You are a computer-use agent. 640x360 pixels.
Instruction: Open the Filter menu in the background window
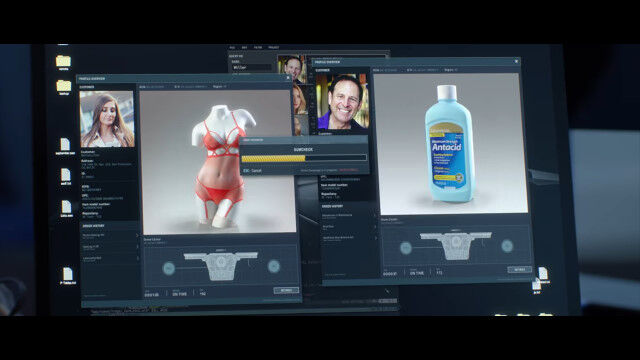coord(258,48)
